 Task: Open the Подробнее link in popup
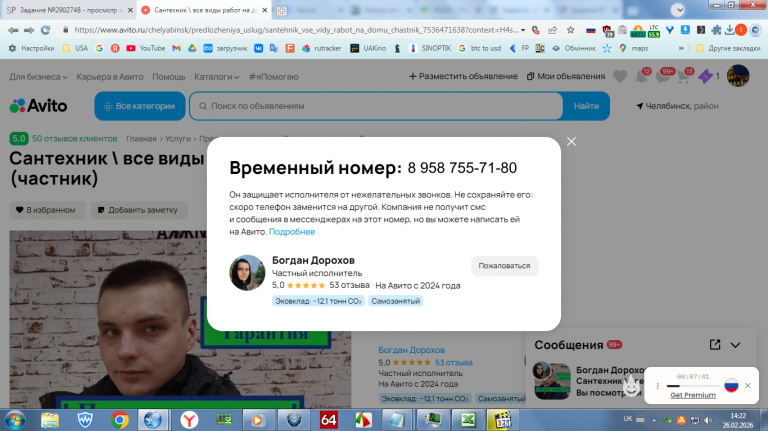[x=292, y=232]
